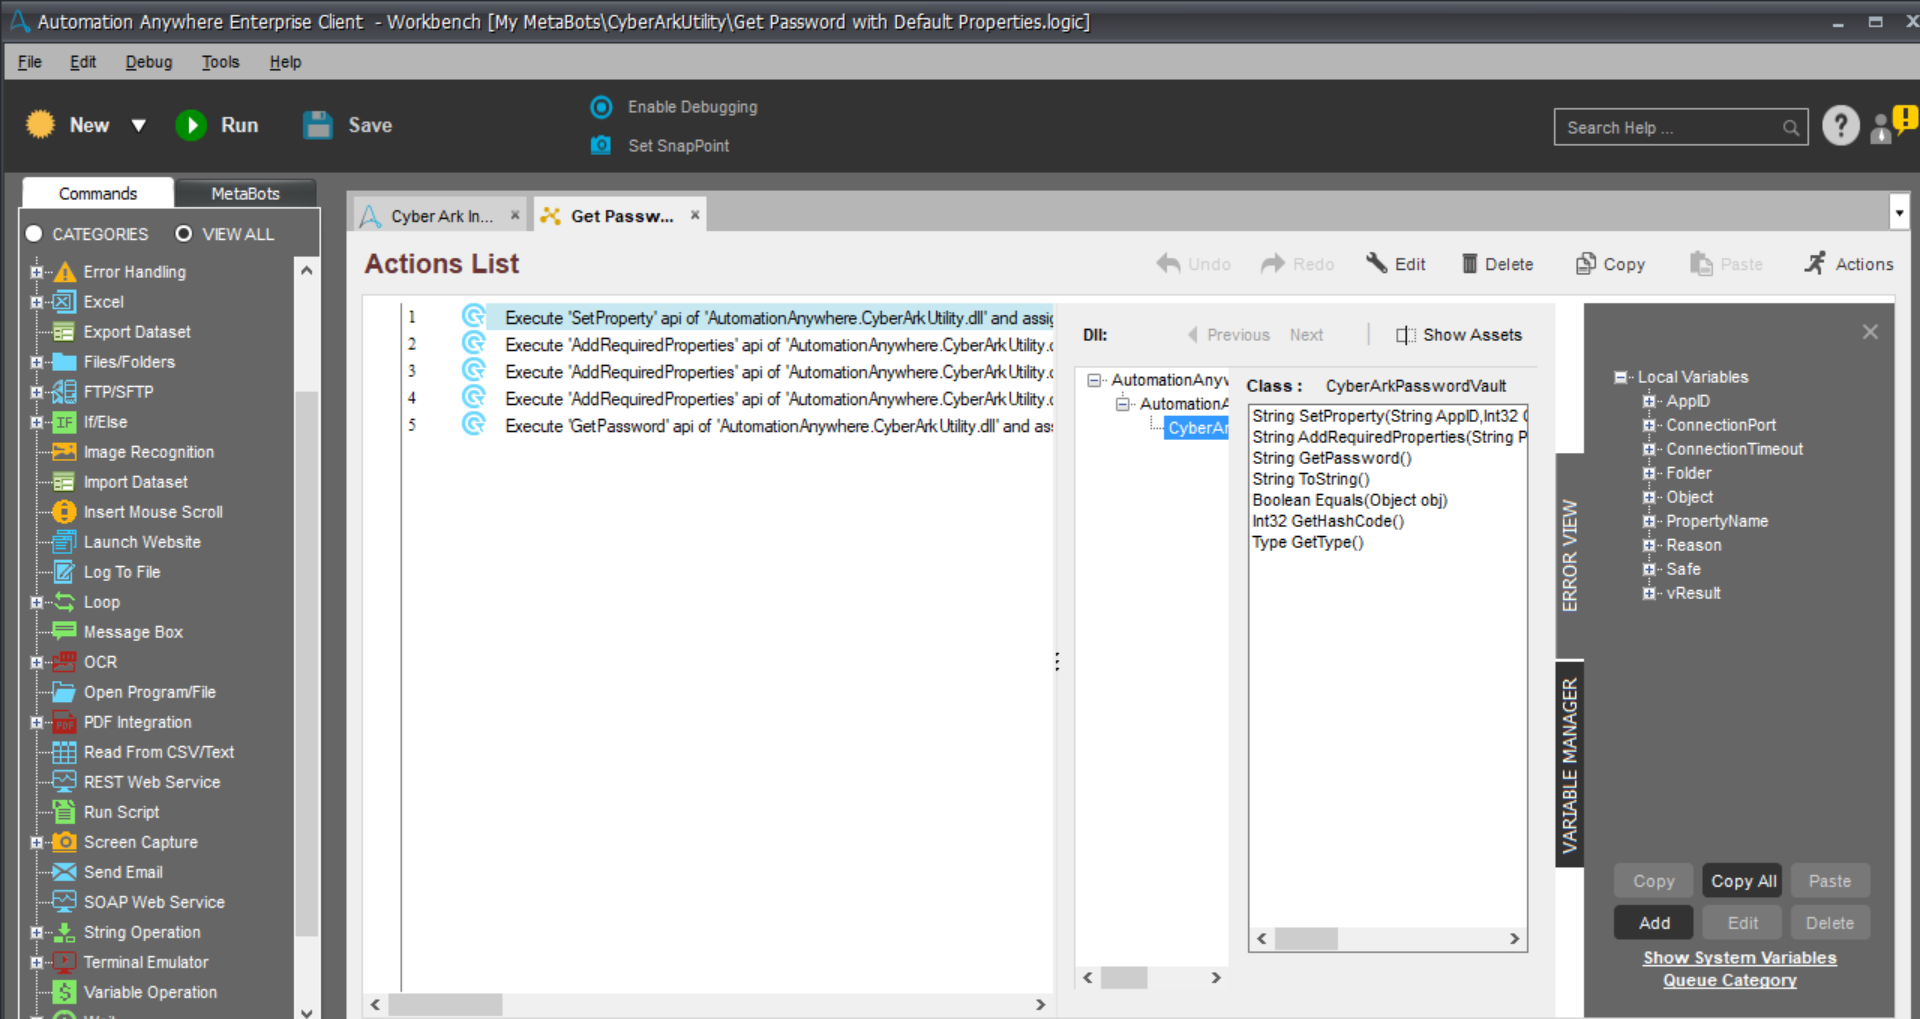Click the Set SnapPoint camera icon
Viewport: 1920px width, 1019px height.
601,145
